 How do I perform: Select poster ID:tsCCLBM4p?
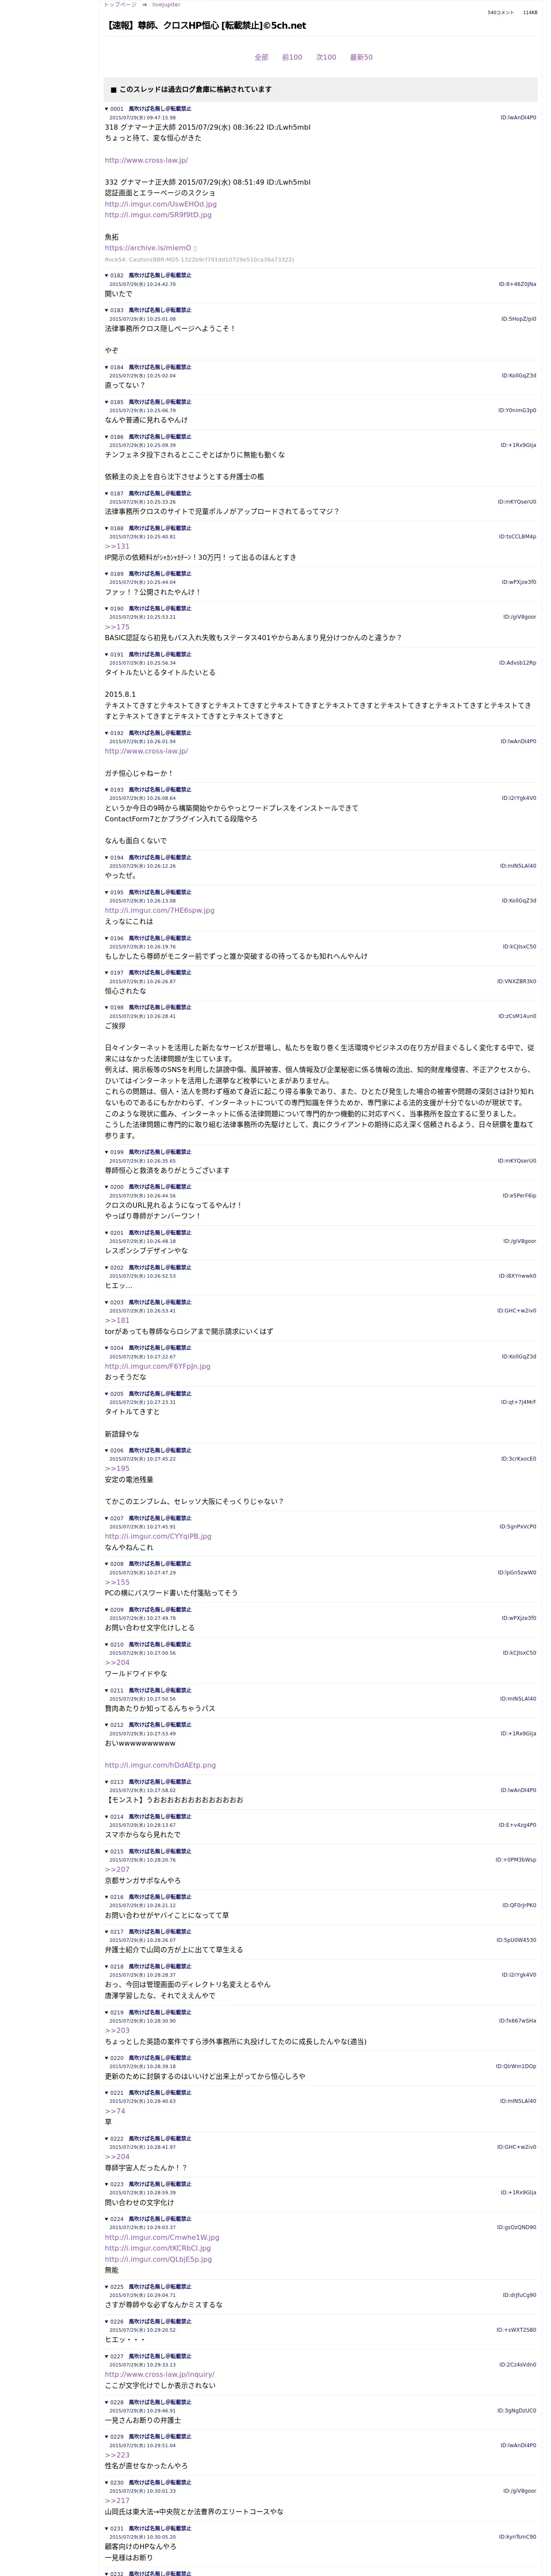[518, 537]
